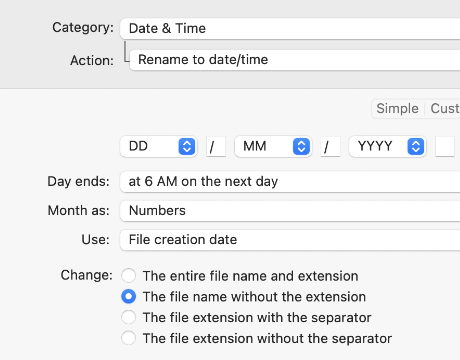Open the 'Use' File creation date dropdown
This screenshot has width=460, height=360.
pos(290,240)
